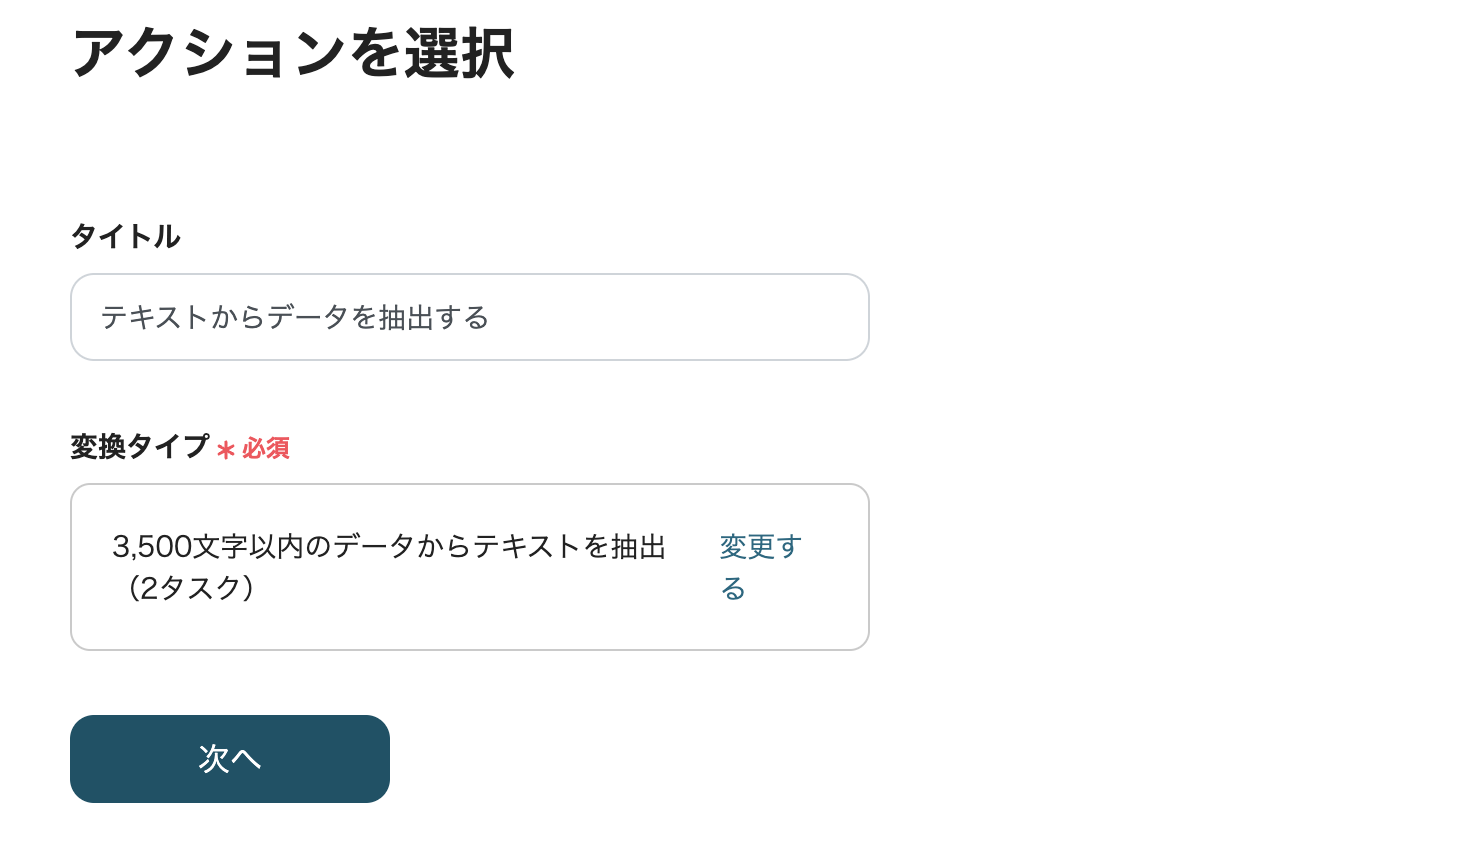Open conversion type options using the change link

(759, 566)
